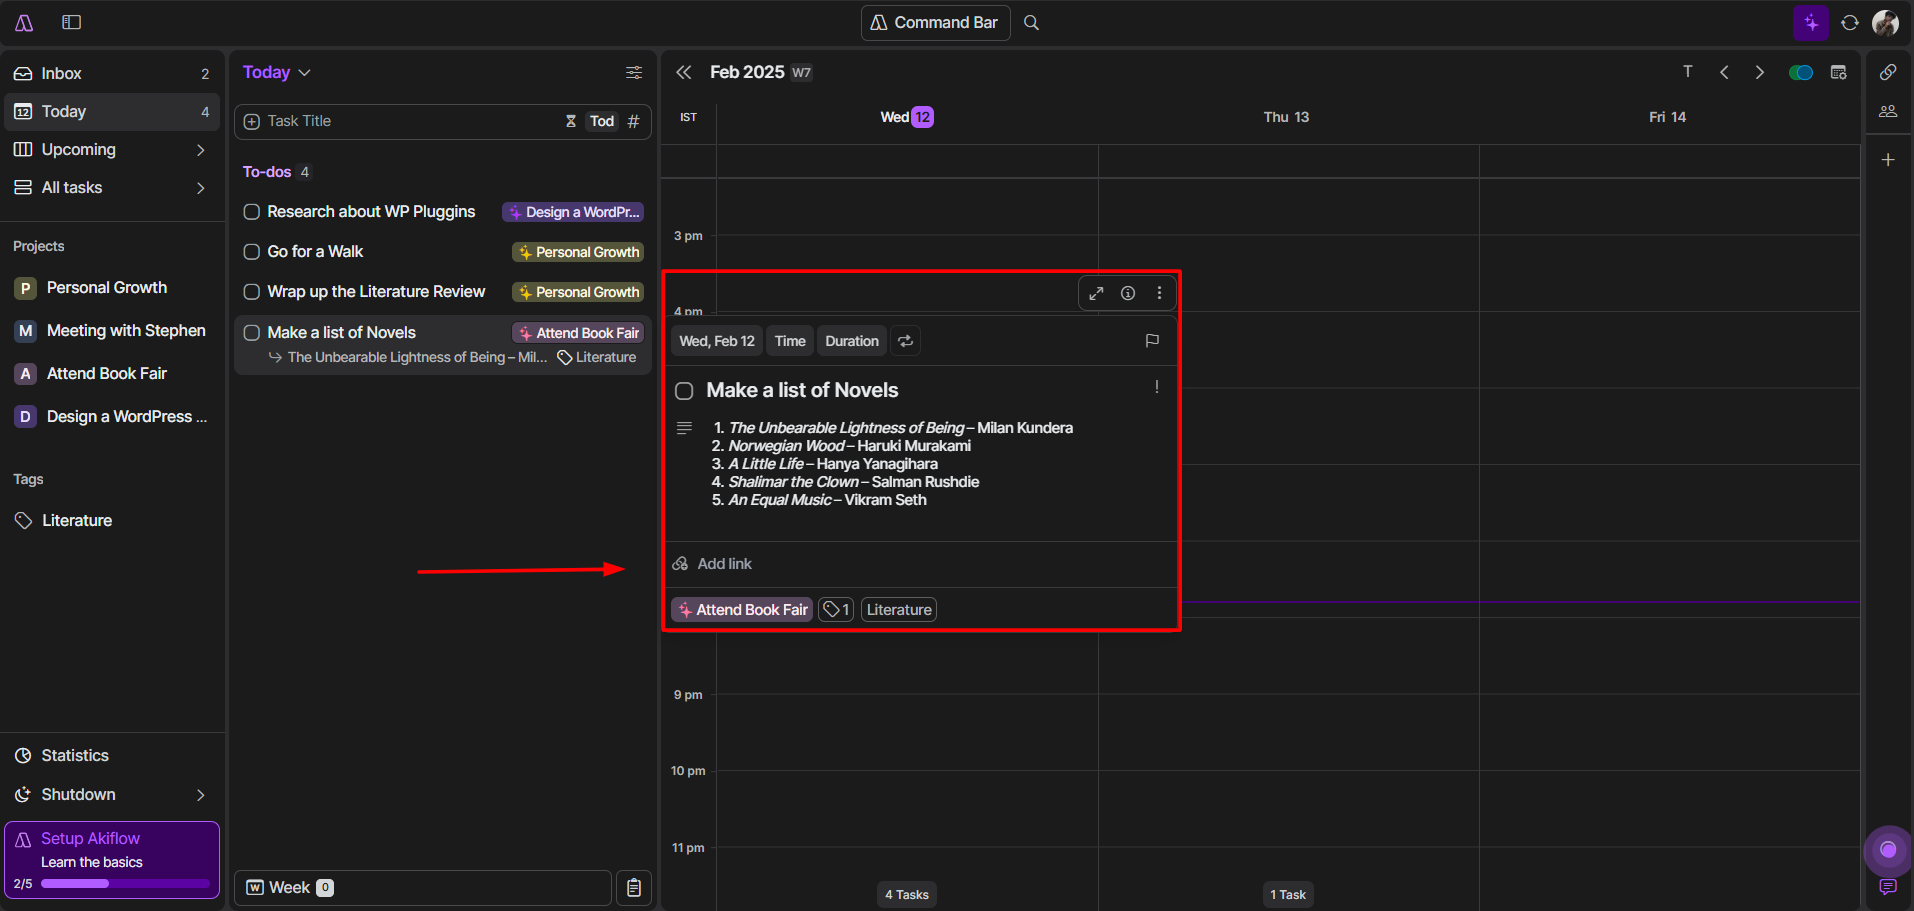1914x911 pixels.
Task: Open the Tod date chip in task input
Action: 602,121
